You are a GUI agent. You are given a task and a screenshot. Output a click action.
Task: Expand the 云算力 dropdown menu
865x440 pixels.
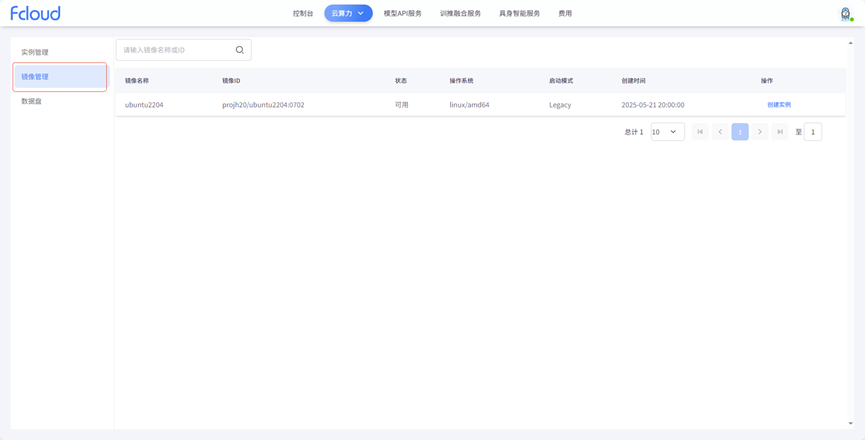[x=348, y=13]
